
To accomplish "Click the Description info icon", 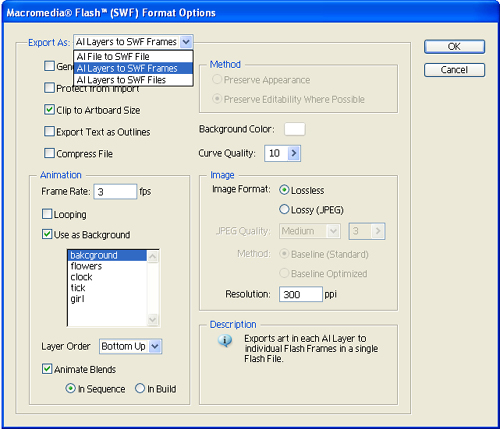I will click(x=225, y=341).
